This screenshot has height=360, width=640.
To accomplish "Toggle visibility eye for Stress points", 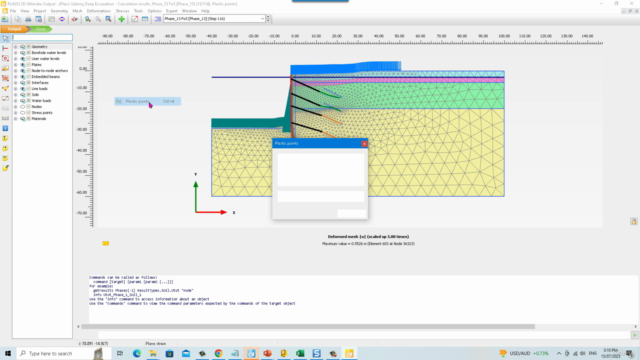I will pos(23,113).
